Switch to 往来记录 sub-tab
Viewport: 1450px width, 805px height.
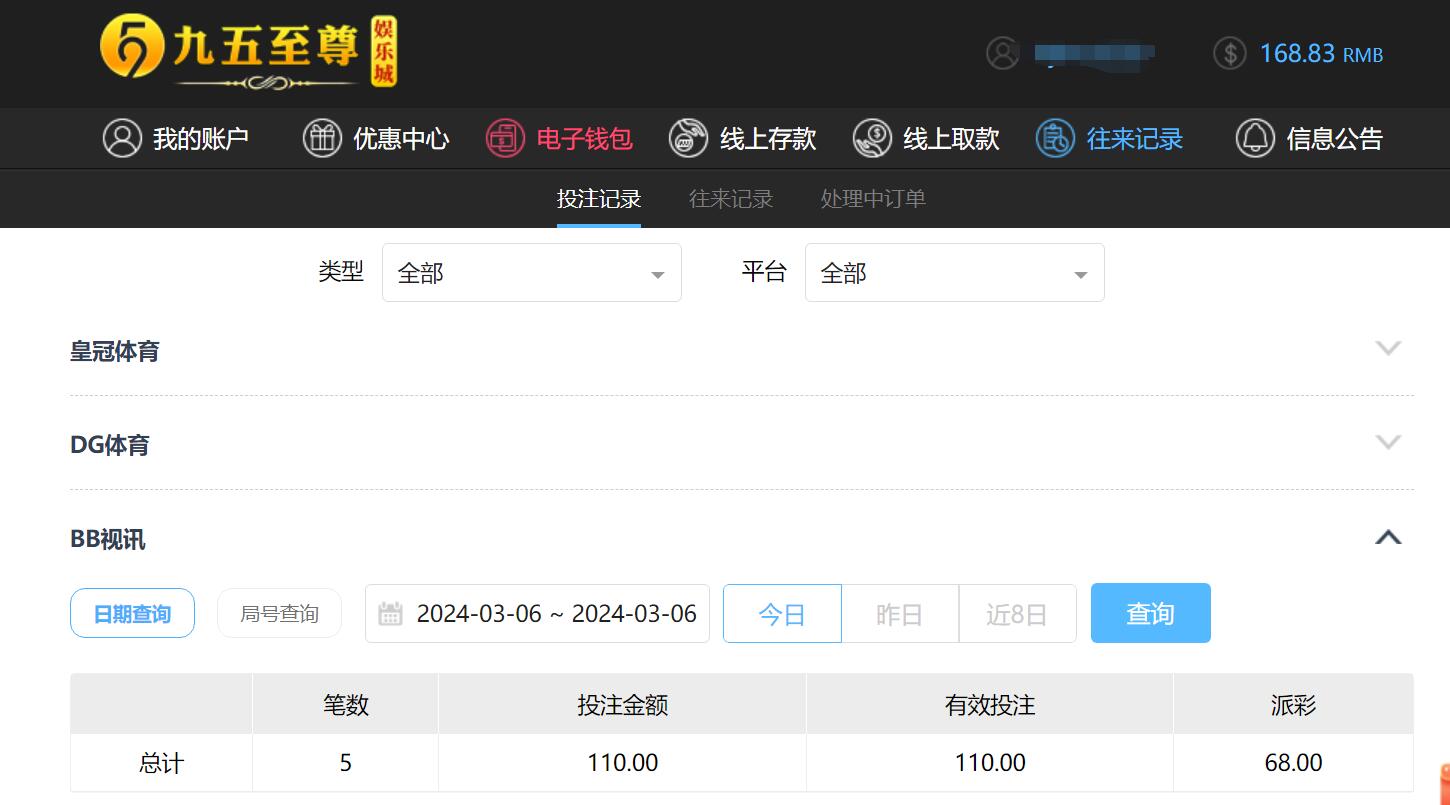(x=731, y=199)
